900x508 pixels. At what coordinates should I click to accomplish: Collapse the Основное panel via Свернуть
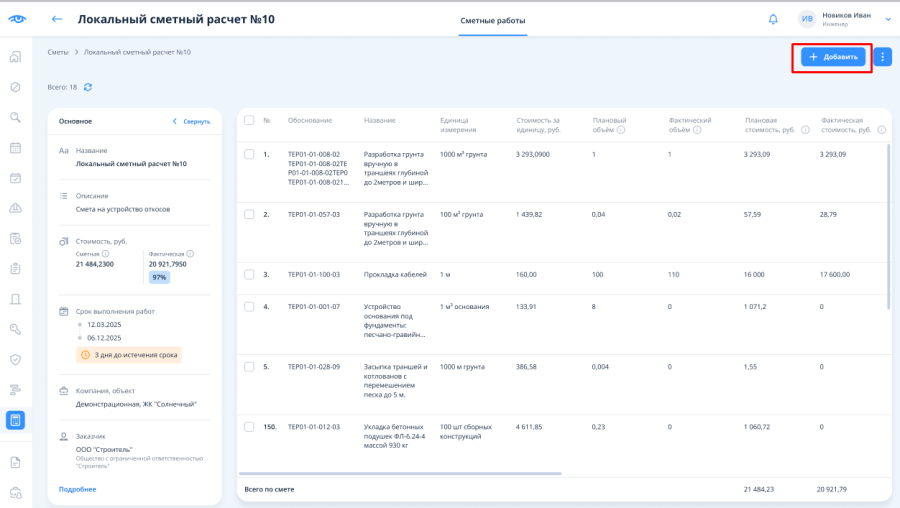192,122
